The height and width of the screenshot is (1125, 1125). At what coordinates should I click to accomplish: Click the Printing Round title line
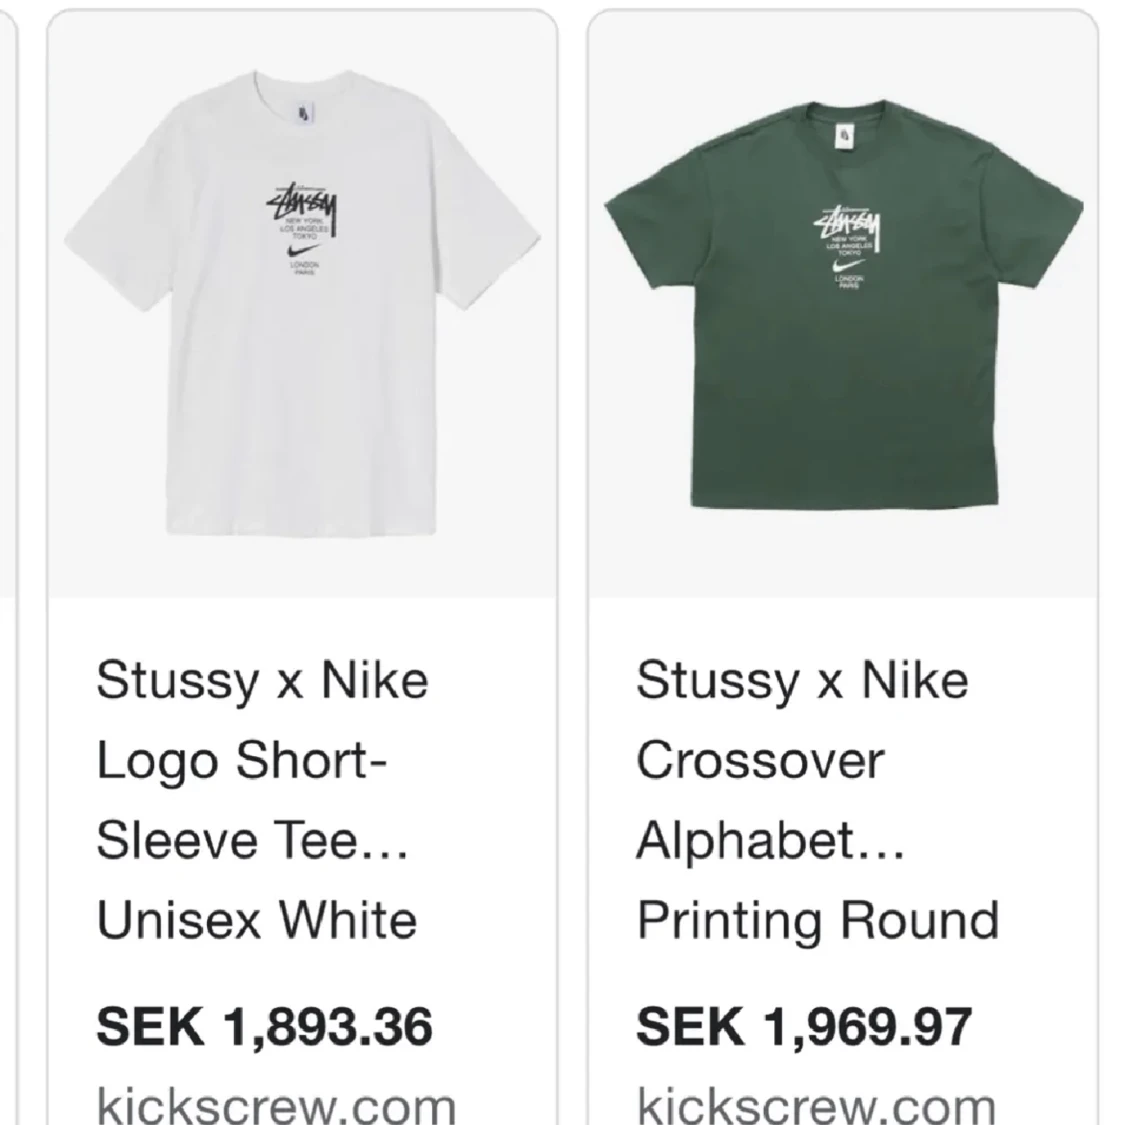tap(820, 917)
